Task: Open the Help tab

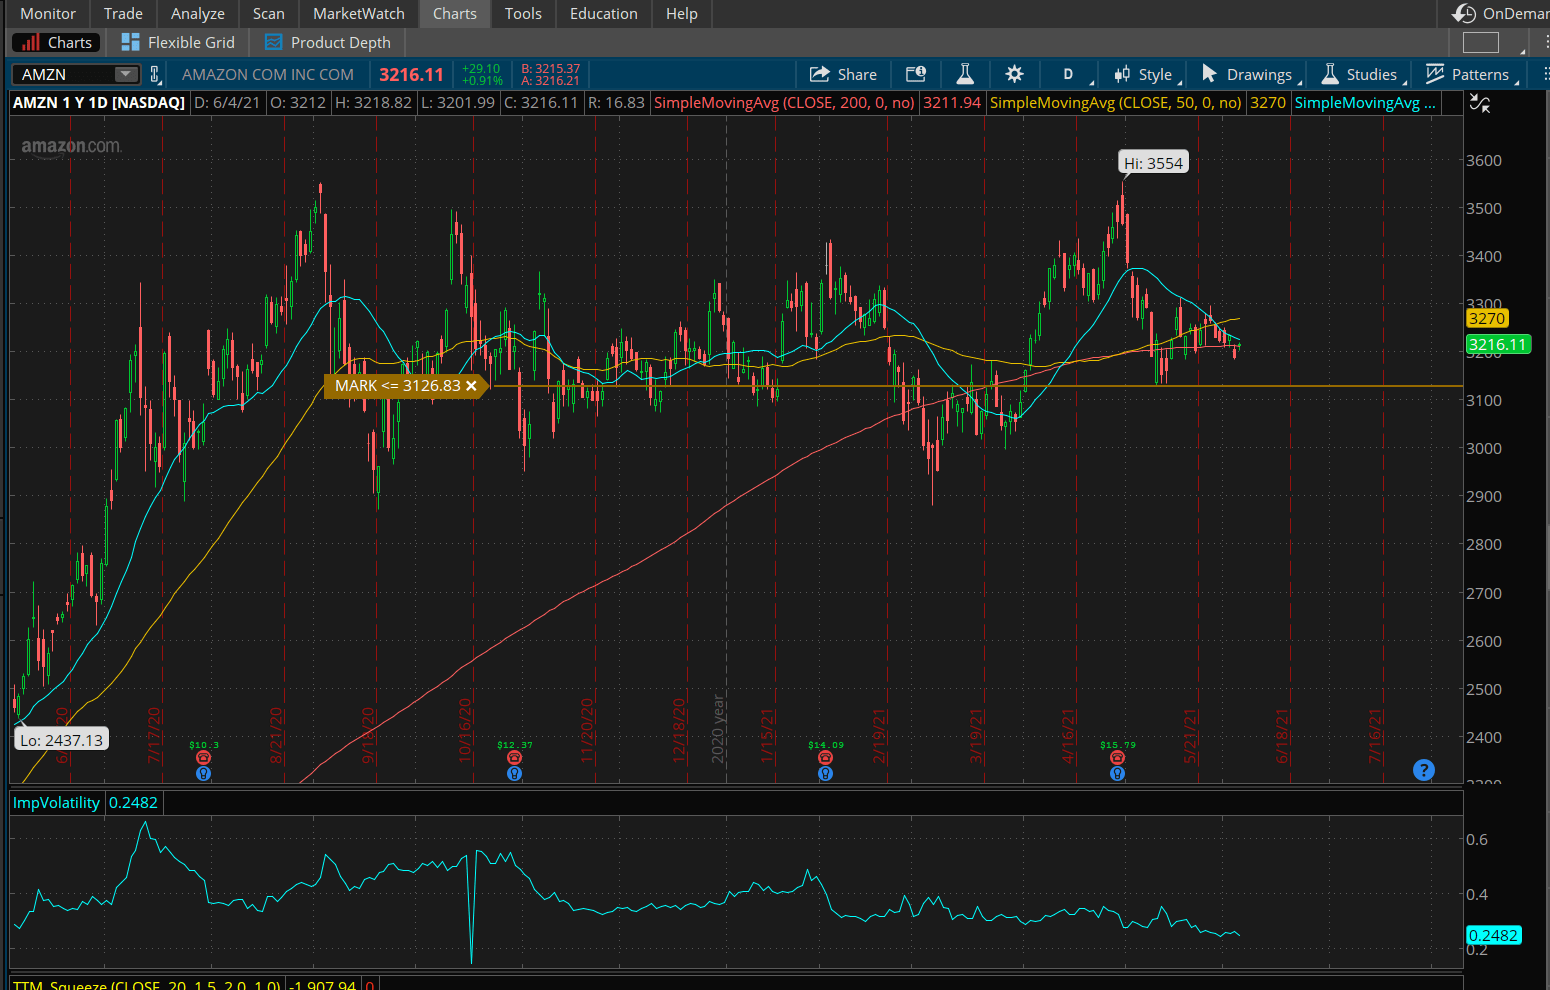Action: pyautogui.click(x=682, y=13)
